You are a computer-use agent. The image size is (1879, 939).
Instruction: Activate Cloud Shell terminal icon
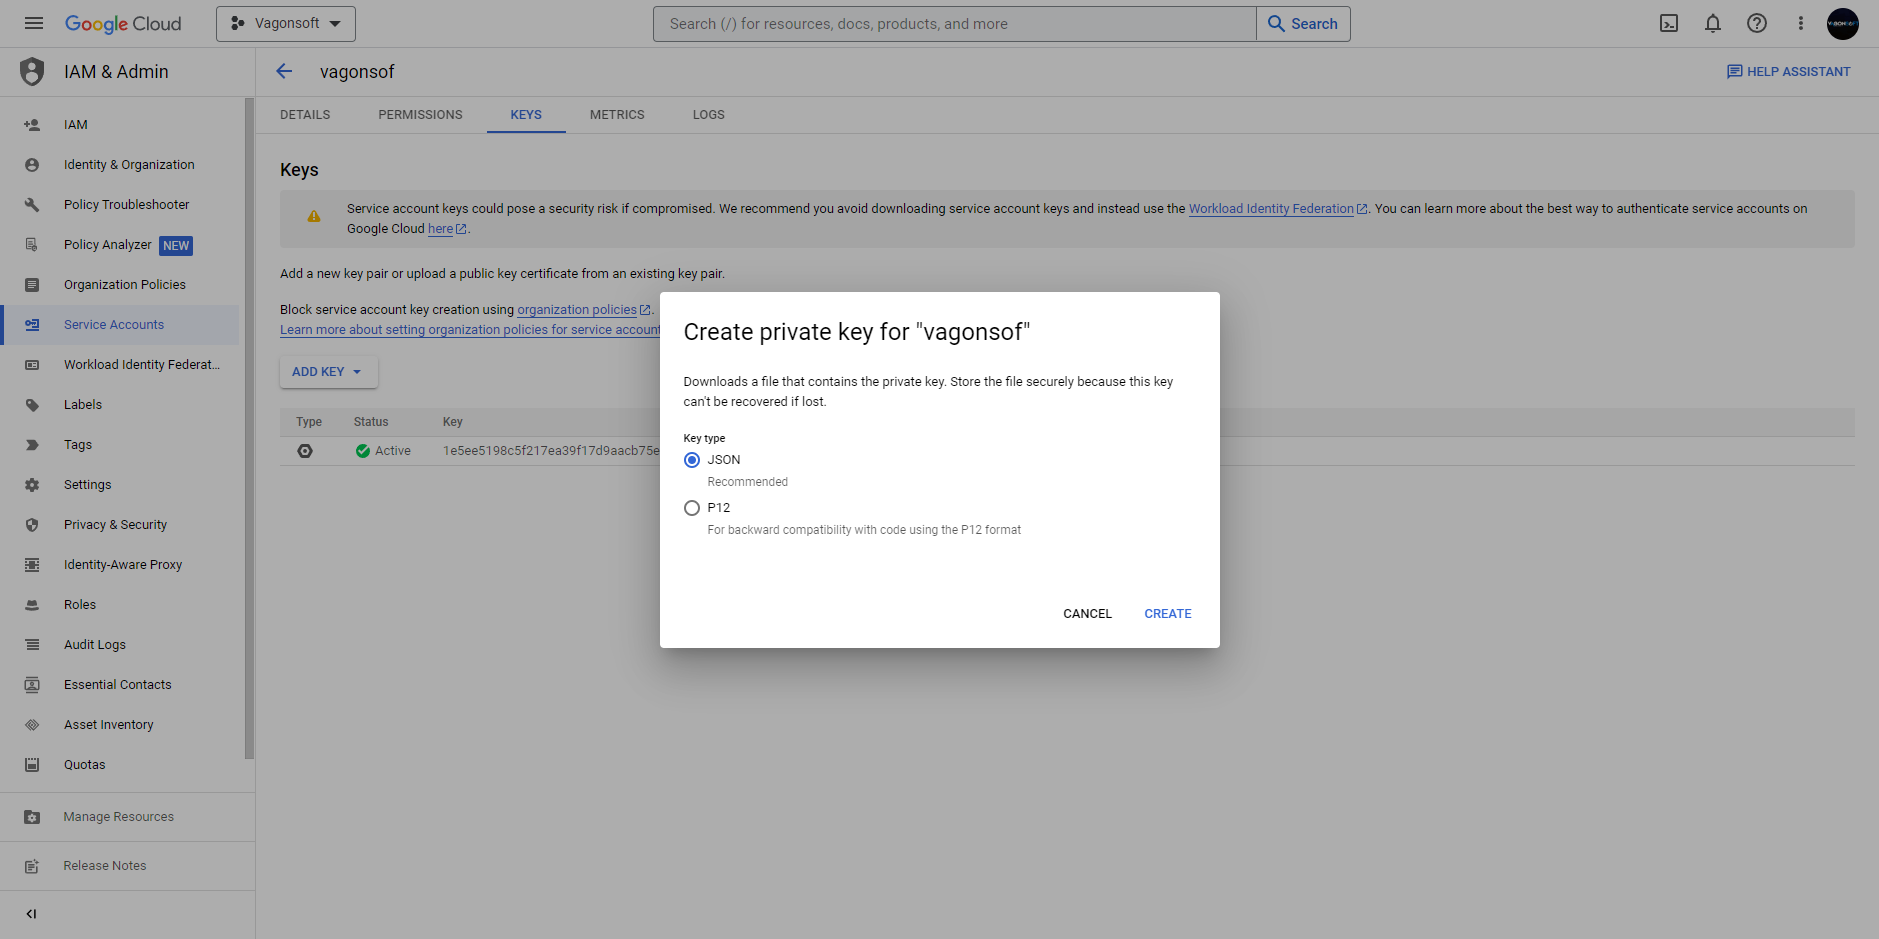tap(1669, 23)
